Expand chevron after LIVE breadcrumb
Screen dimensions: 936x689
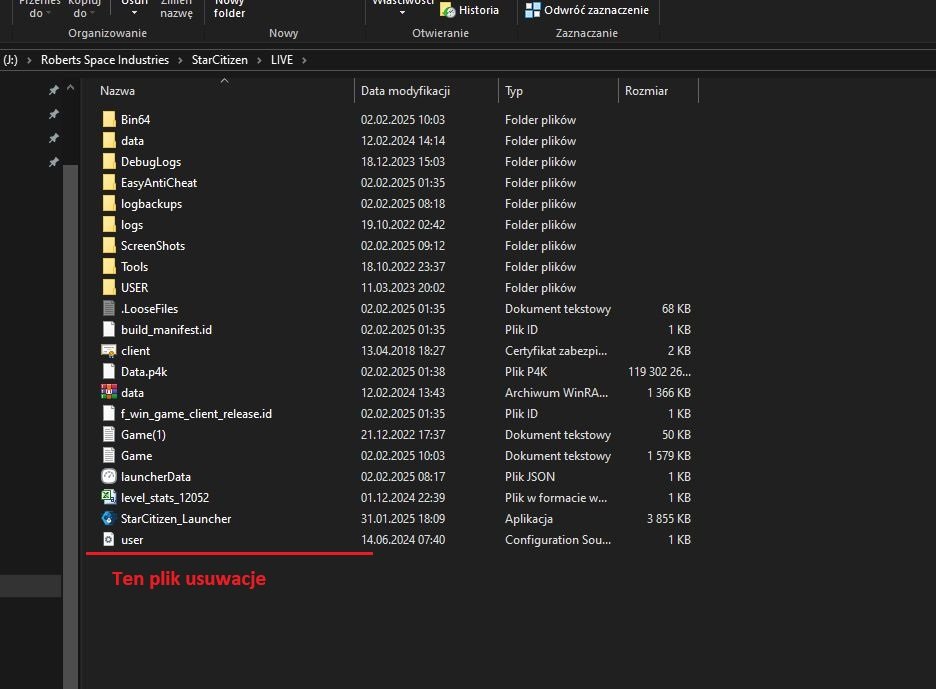[x=304, y=60]
